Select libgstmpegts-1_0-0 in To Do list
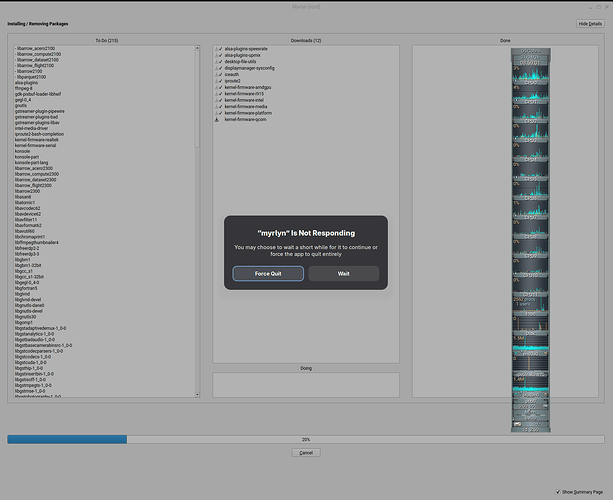Screen dimensions: 613x500 pos(33,385)
